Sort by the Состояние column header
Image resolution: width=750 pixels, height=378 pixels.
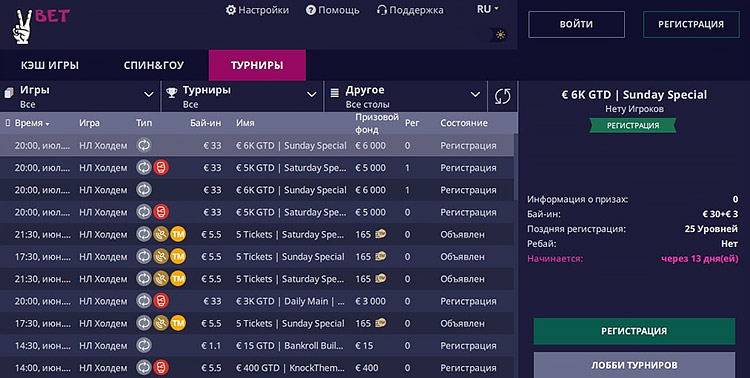pos(464,123)
